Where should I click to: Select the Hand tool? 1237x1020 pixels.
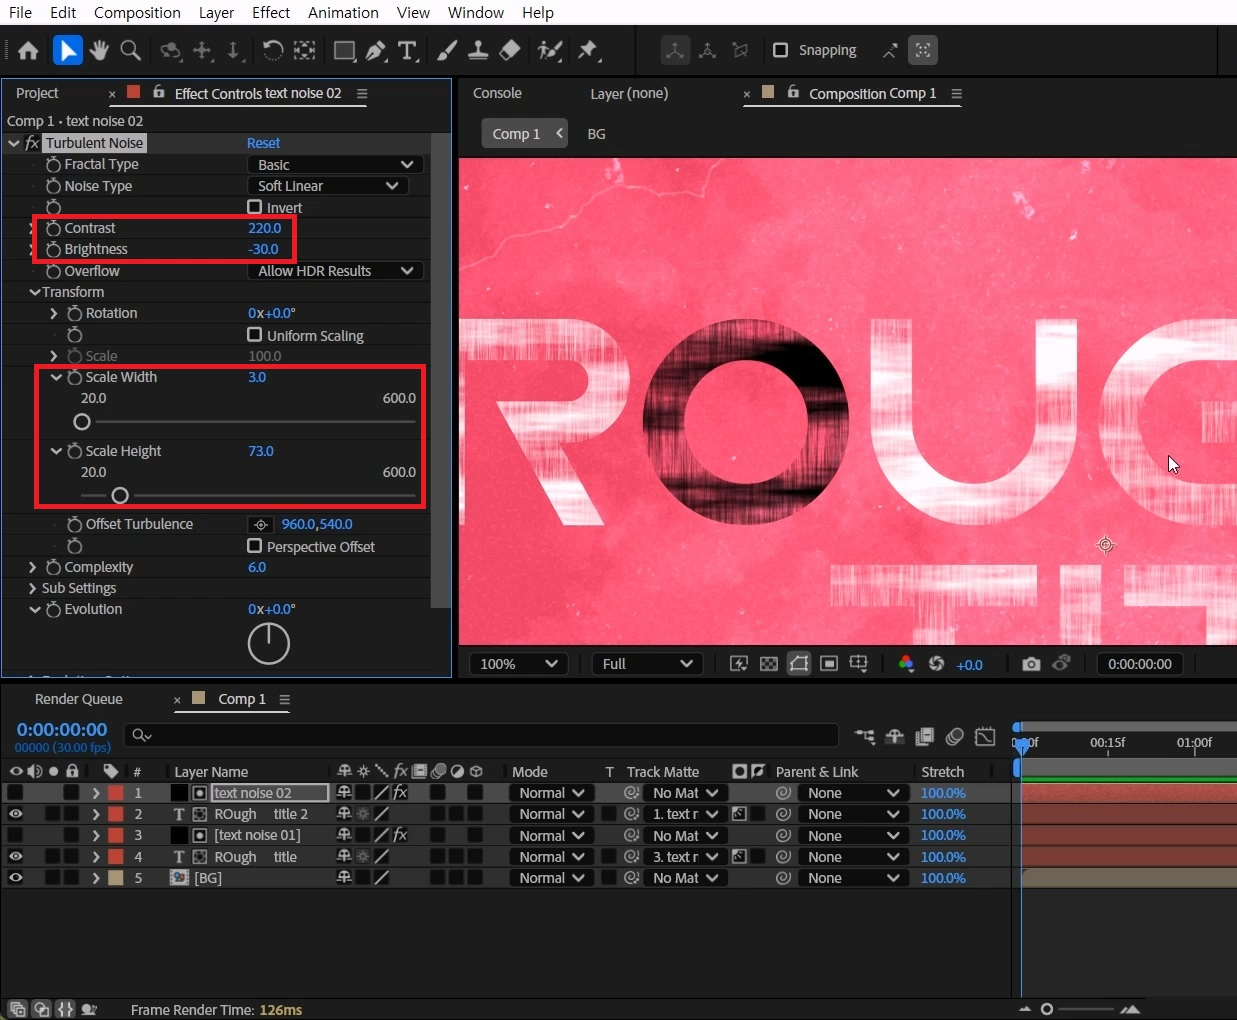pyautogui.click(x=99, y=50)
